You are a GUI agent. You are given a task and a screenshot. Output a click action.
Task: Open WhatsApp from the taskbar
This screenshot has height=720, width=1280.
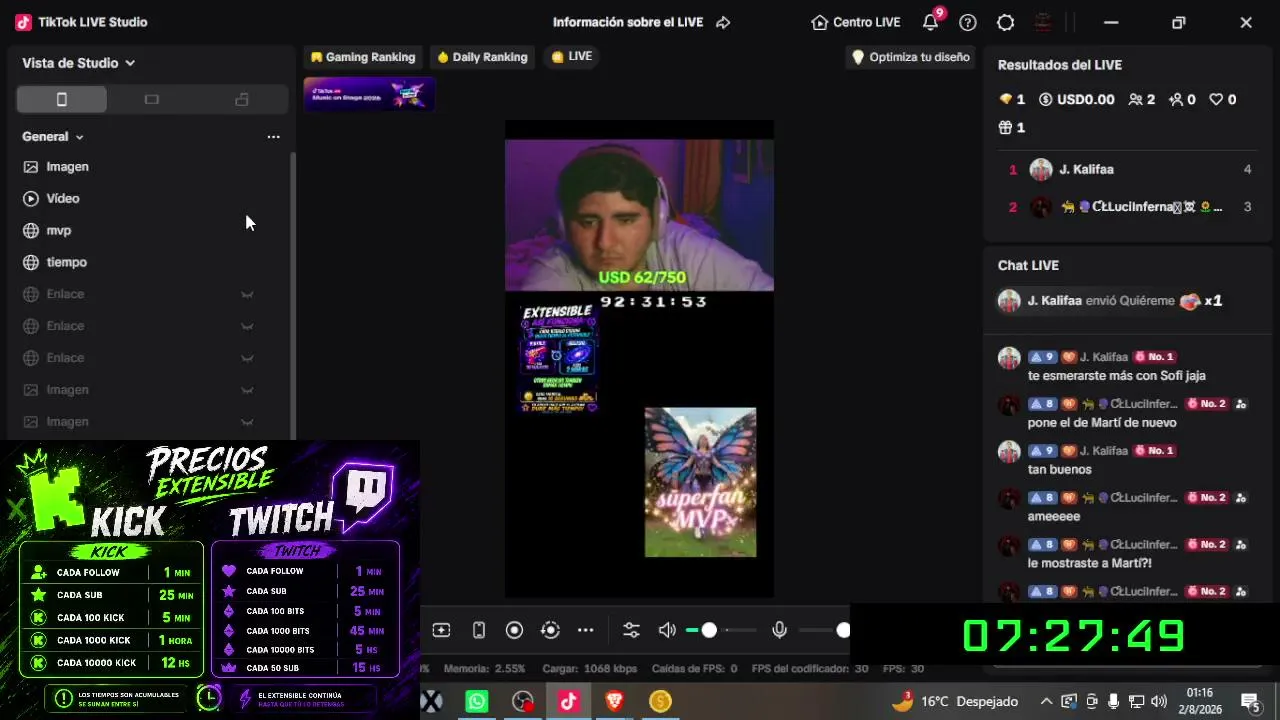[x=477, y=702]
